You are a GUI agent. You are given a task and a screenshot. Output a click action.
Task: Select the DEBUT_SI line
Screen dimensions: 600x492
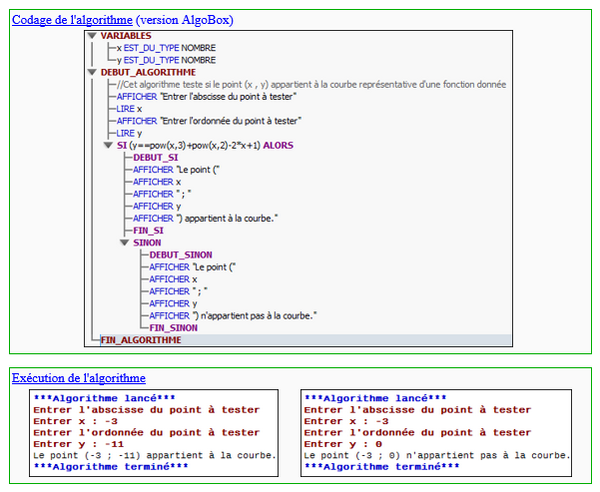tap(156, 158)
